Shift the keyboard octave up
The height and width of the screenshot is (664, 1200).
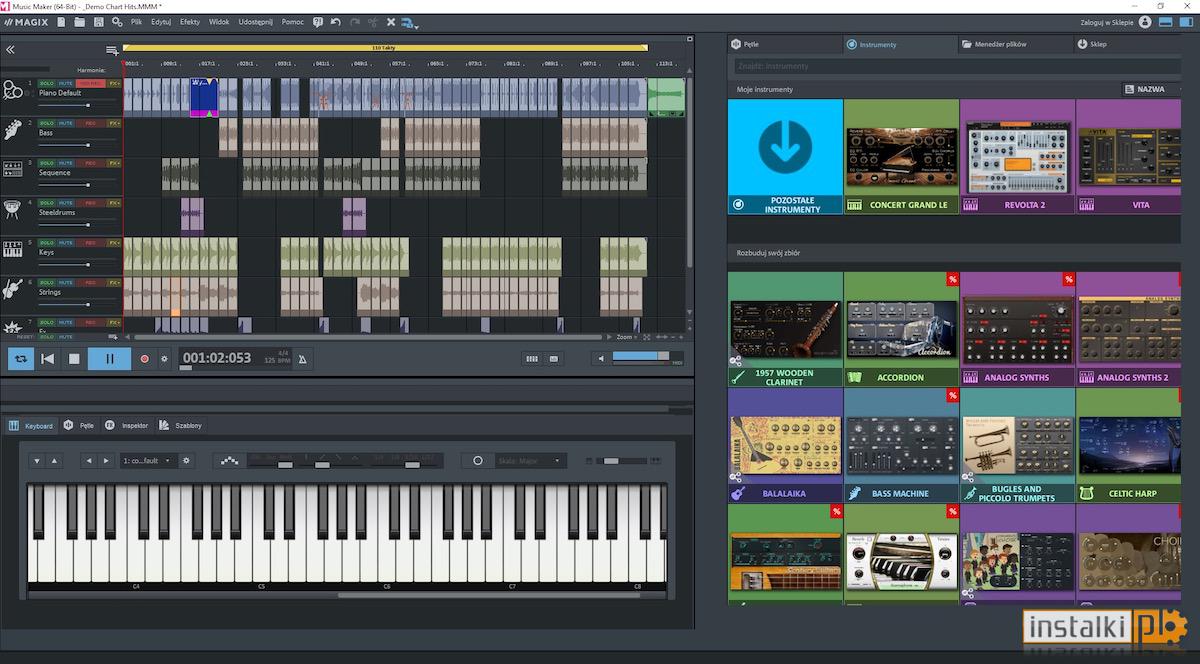click(55, 460)
